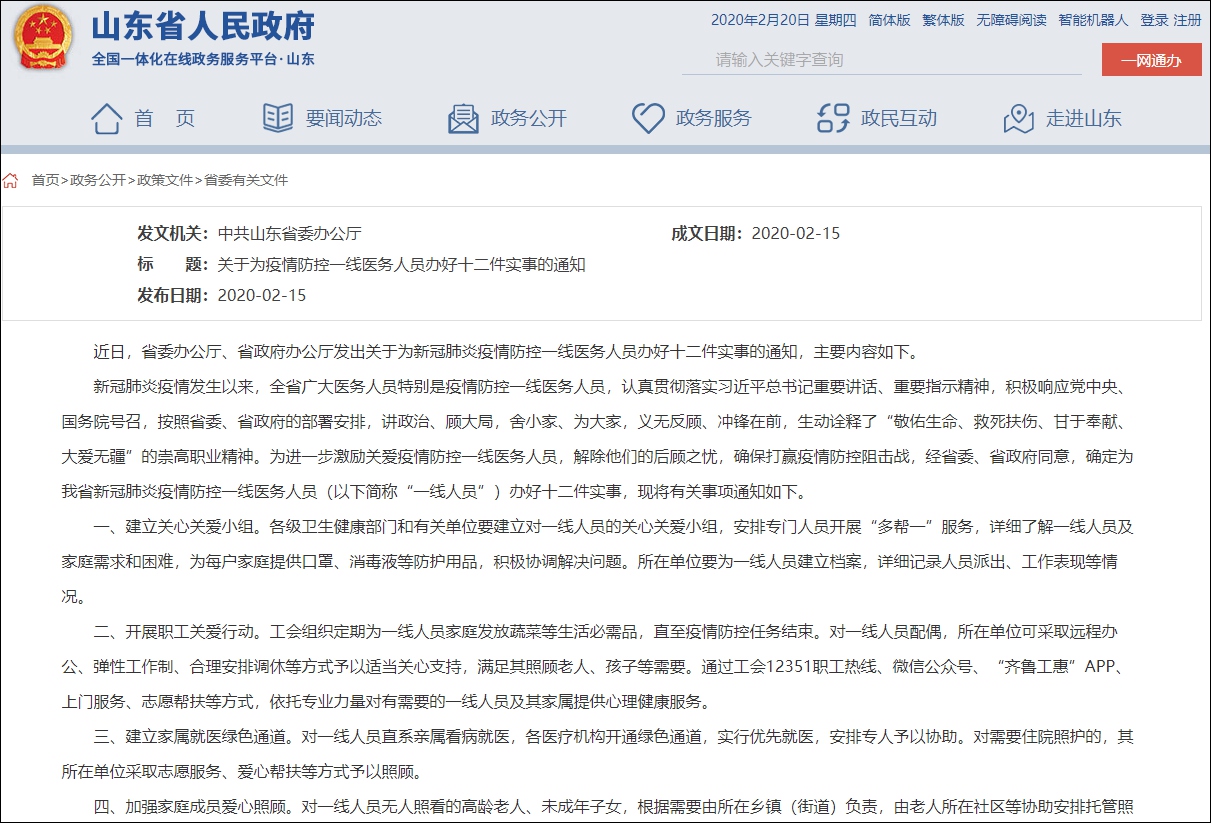Click the 一网通办 red button
The width and height of the screenshot is (1211, 823).
(x=1152, y=60)
